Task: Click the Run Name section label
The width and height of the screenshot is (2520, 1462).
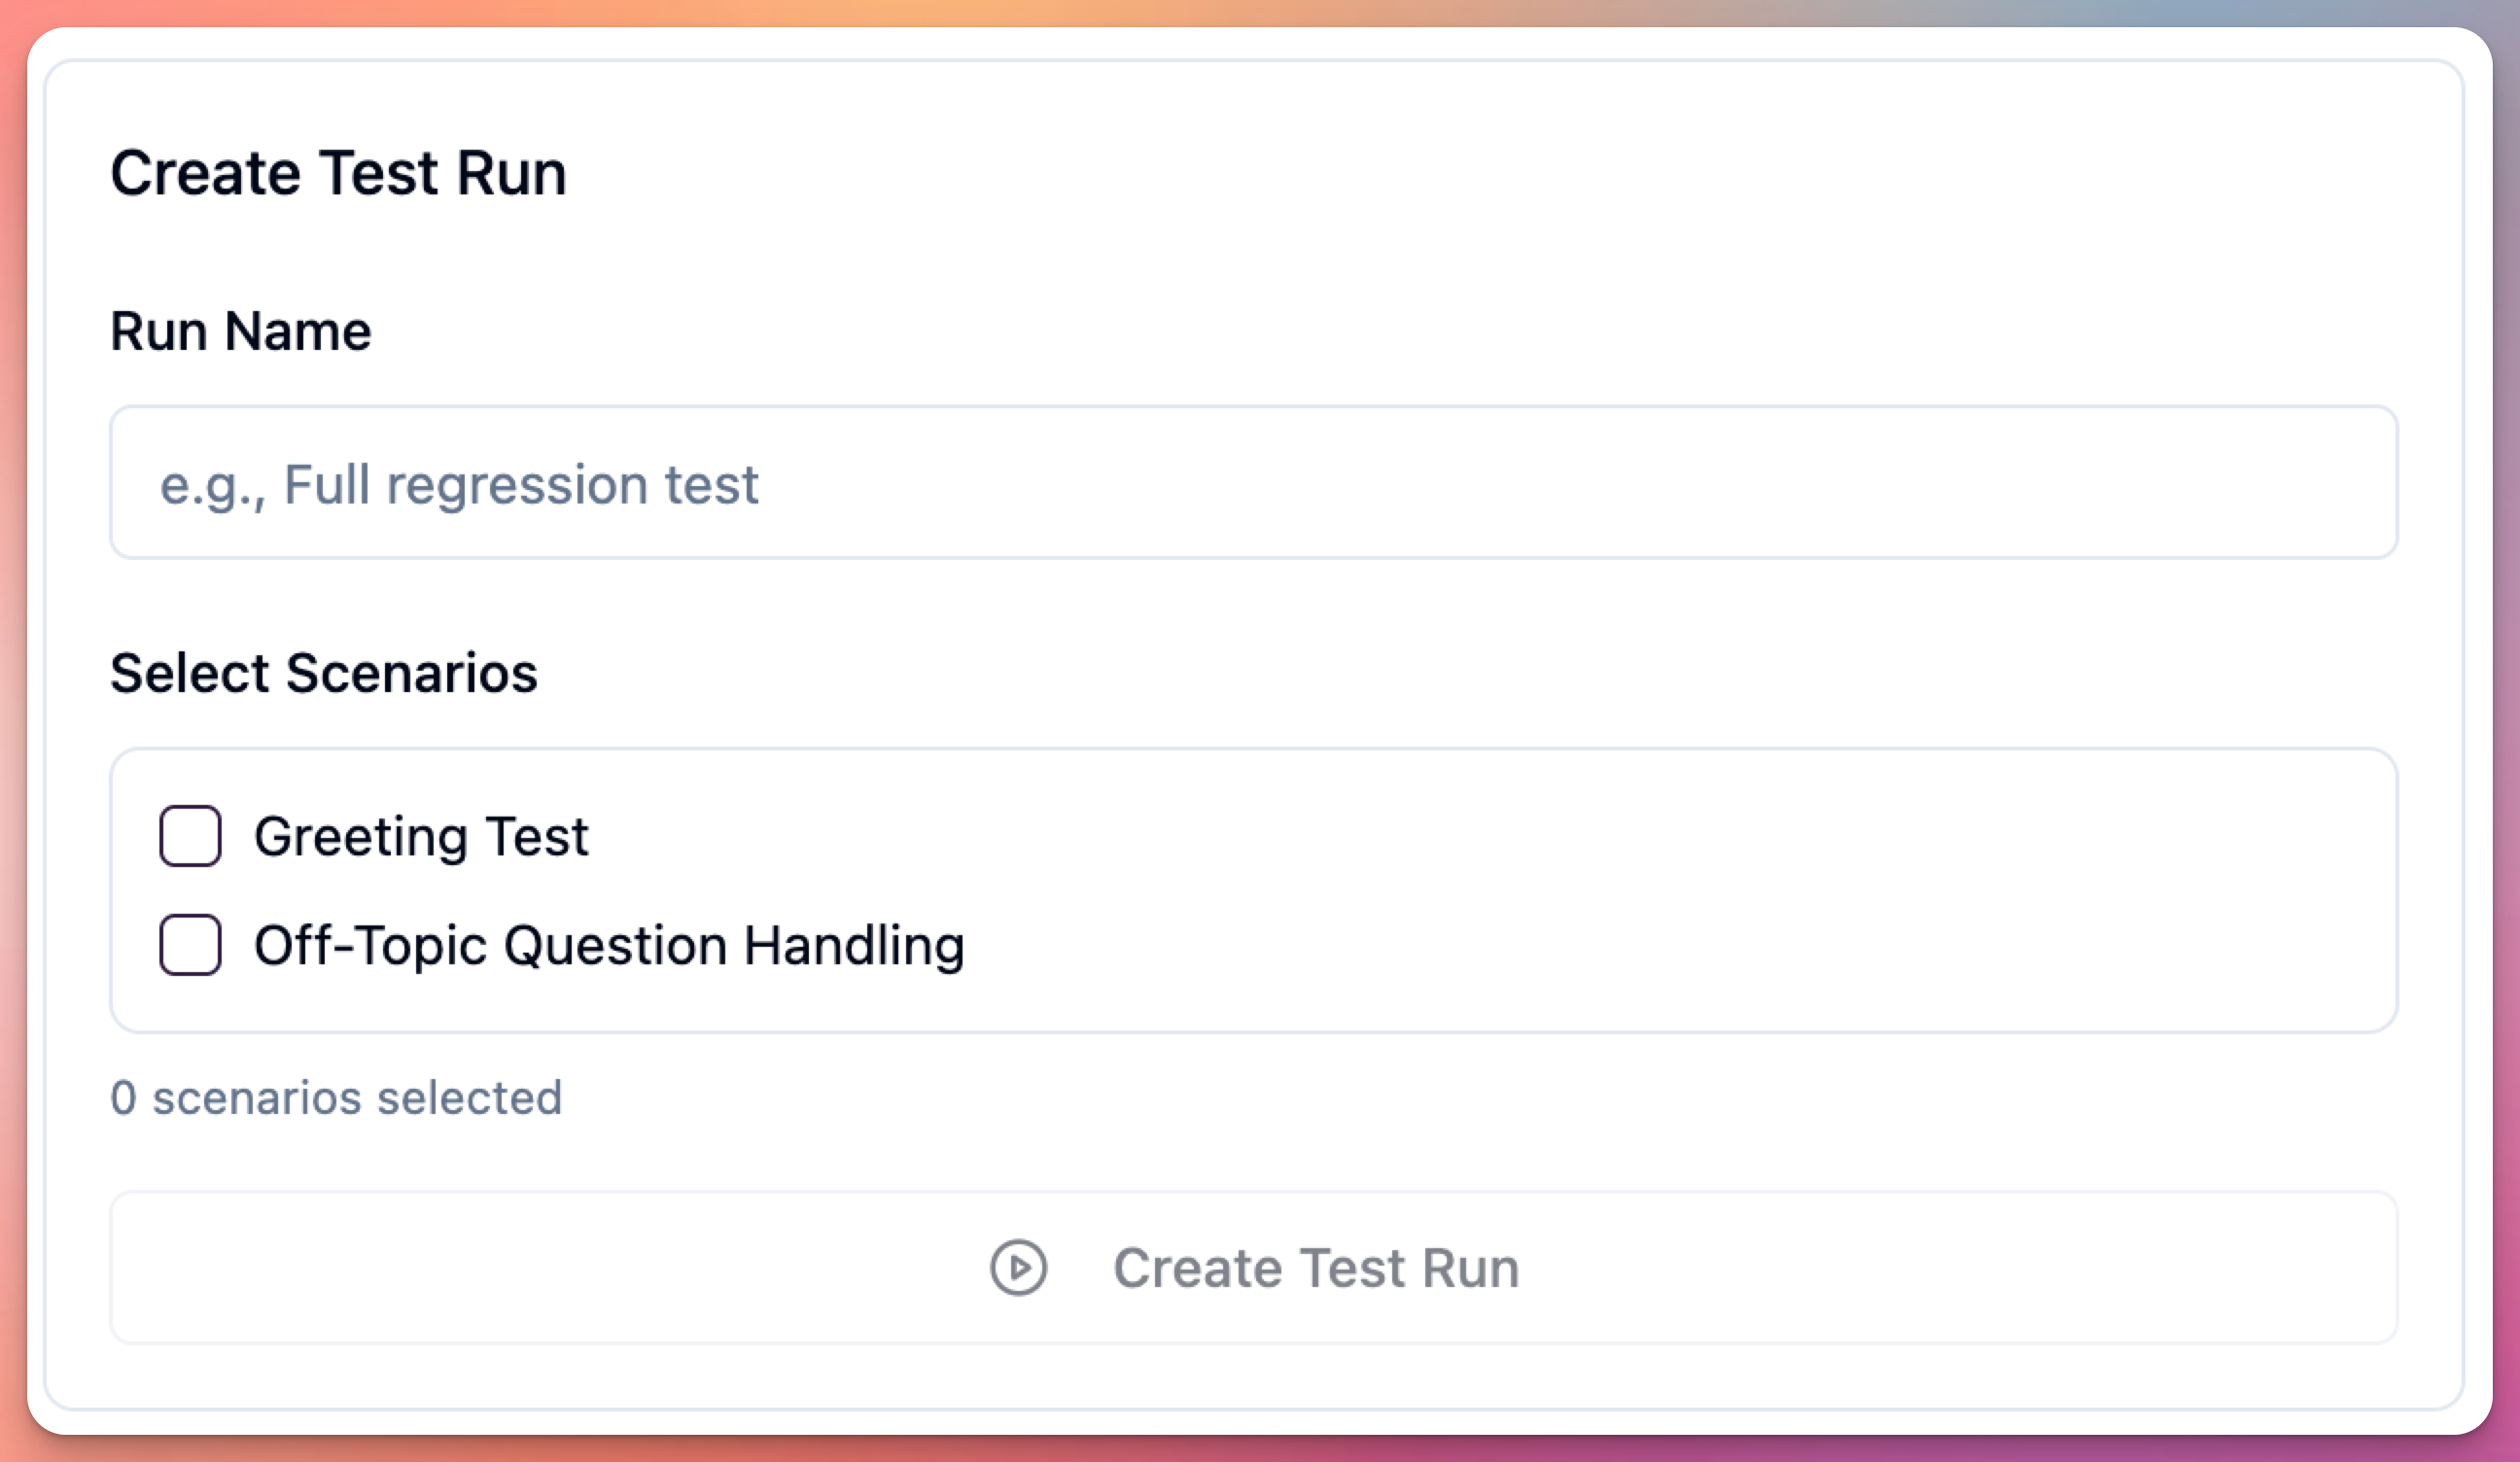Action: [x=240, y=332]
